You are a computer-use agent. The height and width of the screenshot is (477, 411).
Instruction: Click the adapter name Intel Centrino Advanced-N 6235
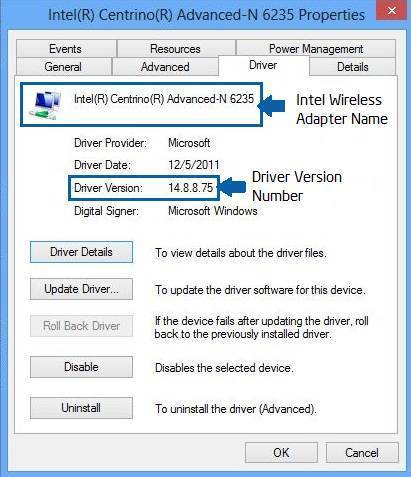coord(164,99)
